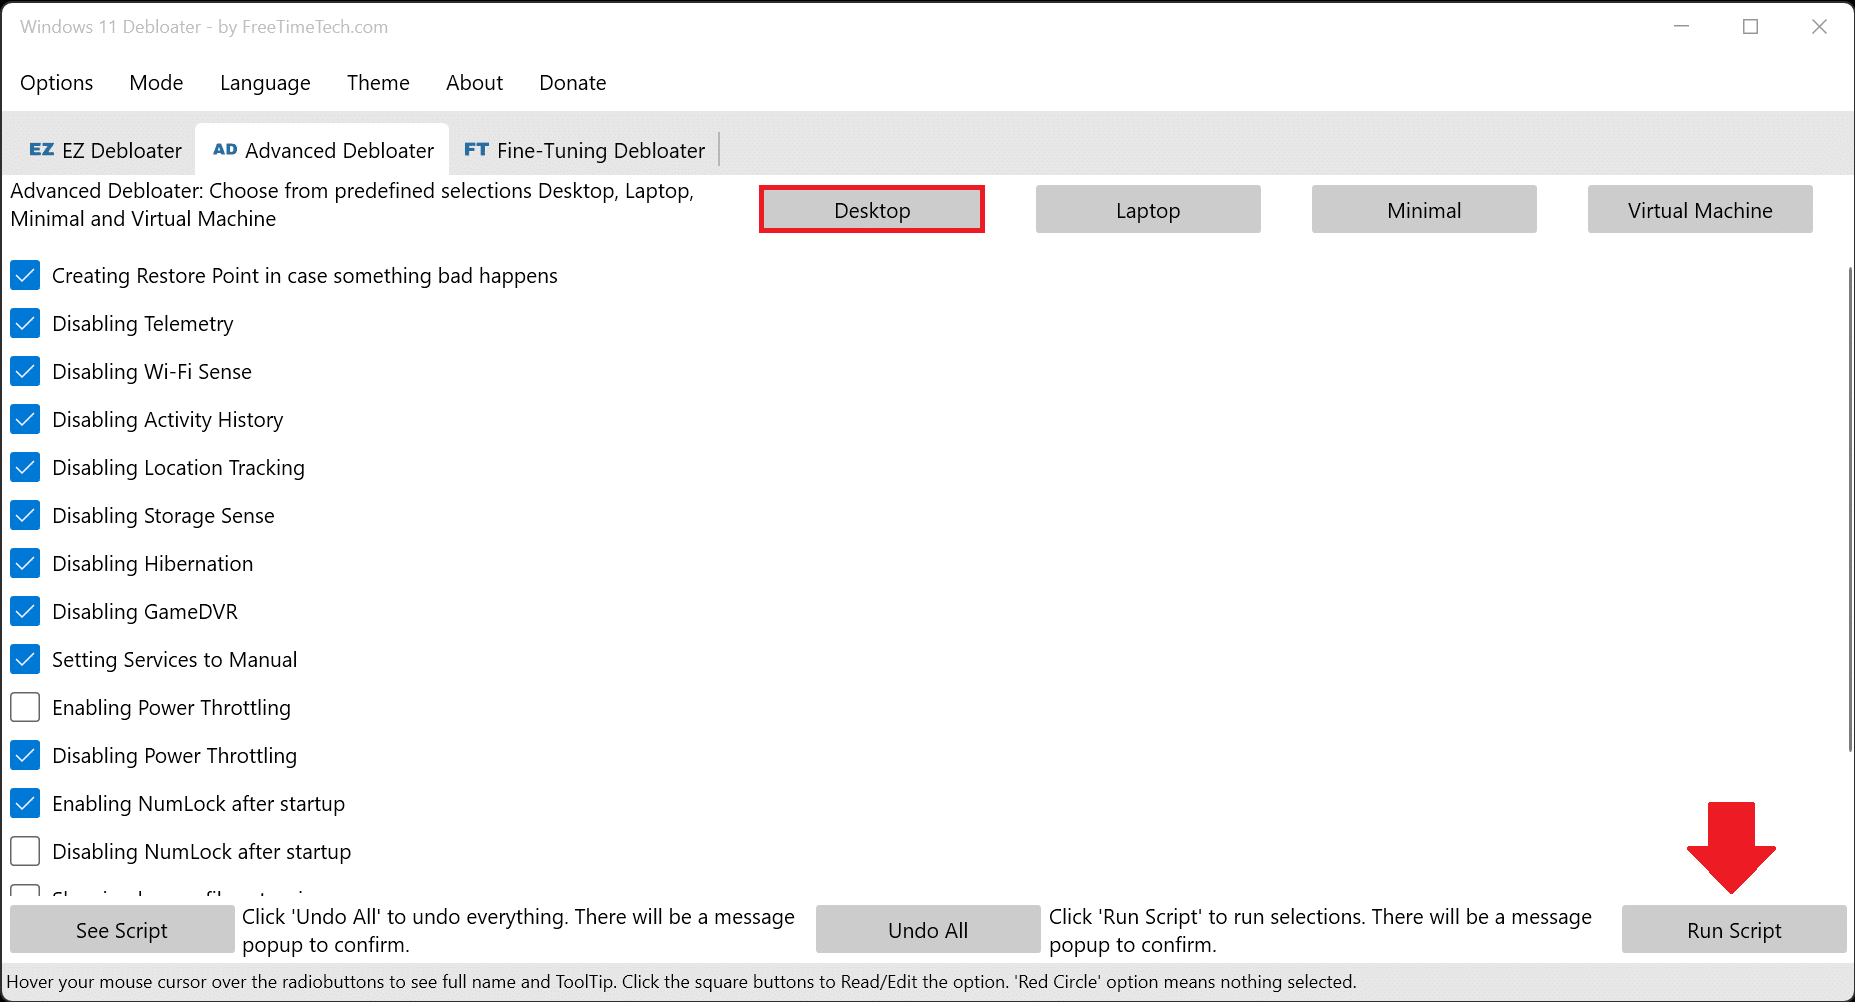Image resolution: width=1855 pixels, height=1002 pixels.
Task: Apply the Laptop preset
Action: point(1147,210)
